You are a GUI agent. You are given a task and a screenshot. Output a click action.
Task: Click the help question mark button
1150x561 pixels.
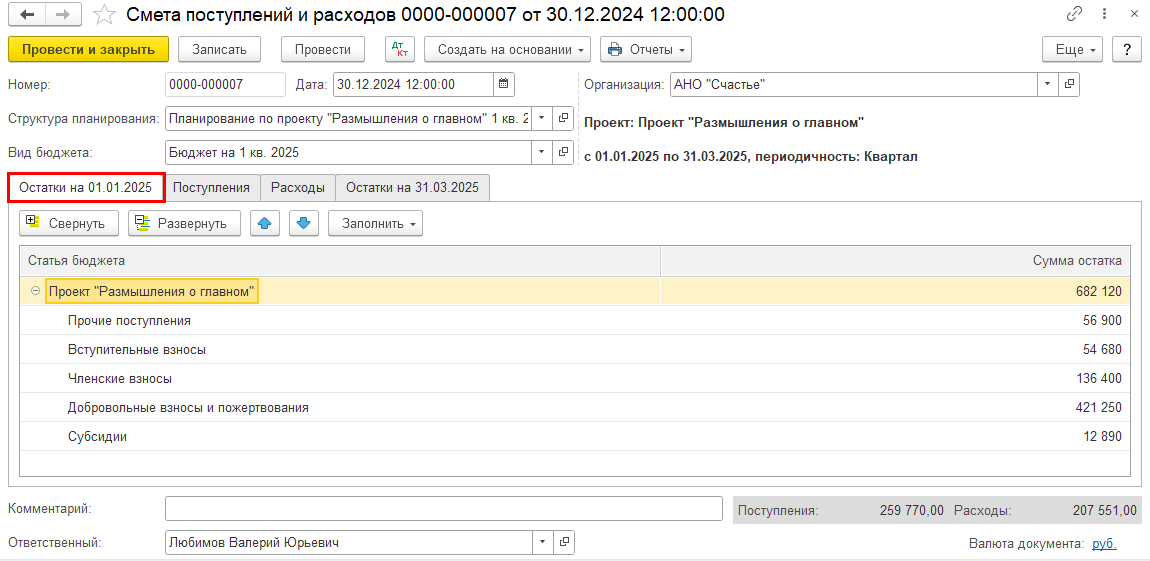(1126, 50)
